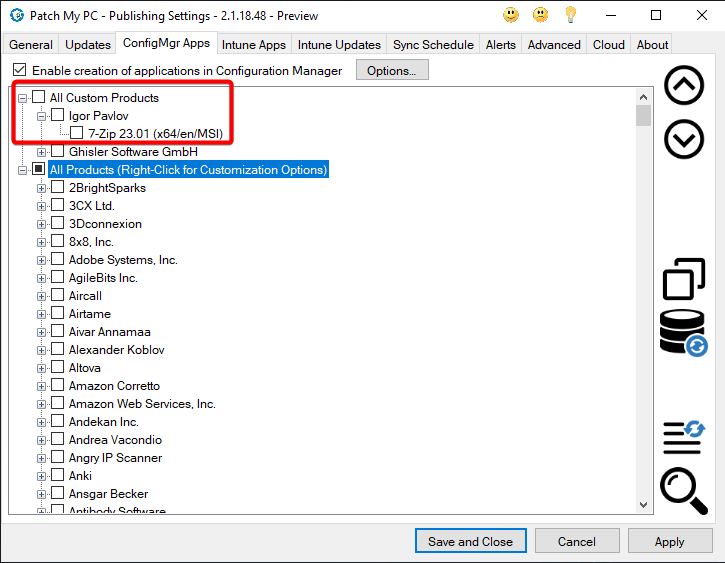The width and height of the screenshot is (725, 563).
Task: Expand the 2BrightSparks vendor node
Action: (42, 188)
